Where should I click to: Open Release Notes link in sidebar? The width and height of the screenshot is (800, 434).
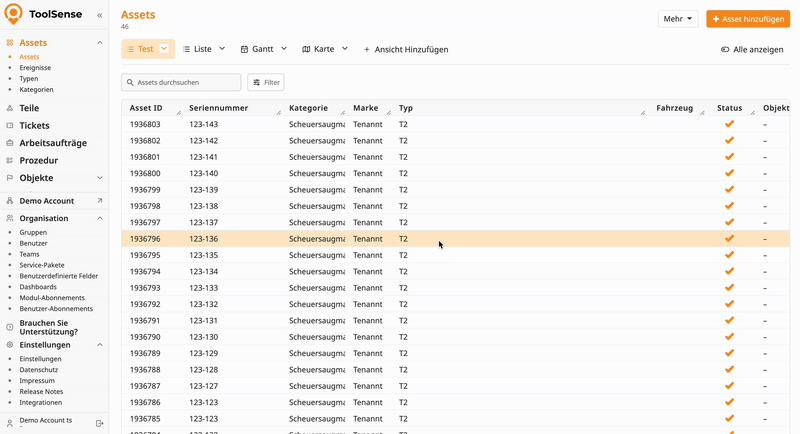click(41, 392)
